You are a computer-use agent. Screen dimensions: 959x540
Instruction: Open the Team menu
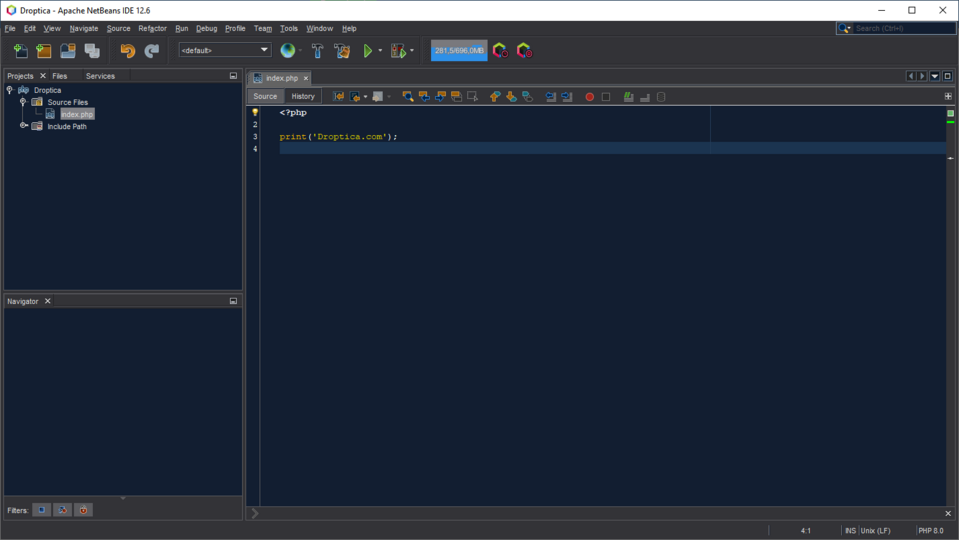(x=263, y=28)
